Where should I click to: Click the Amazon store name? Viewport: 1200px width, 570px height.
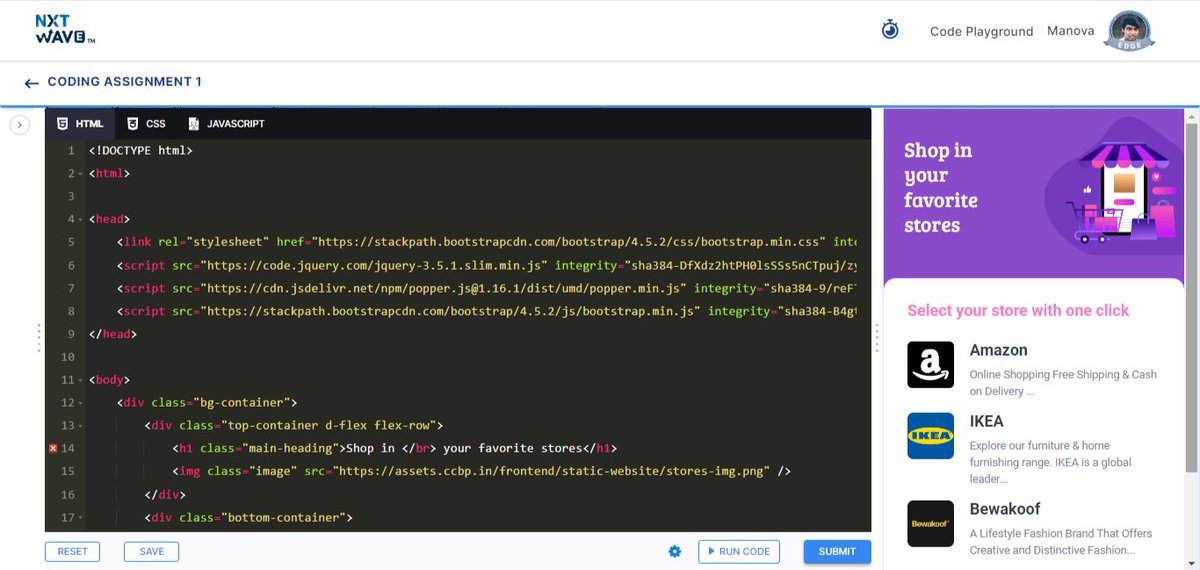(x=998, y=350)
